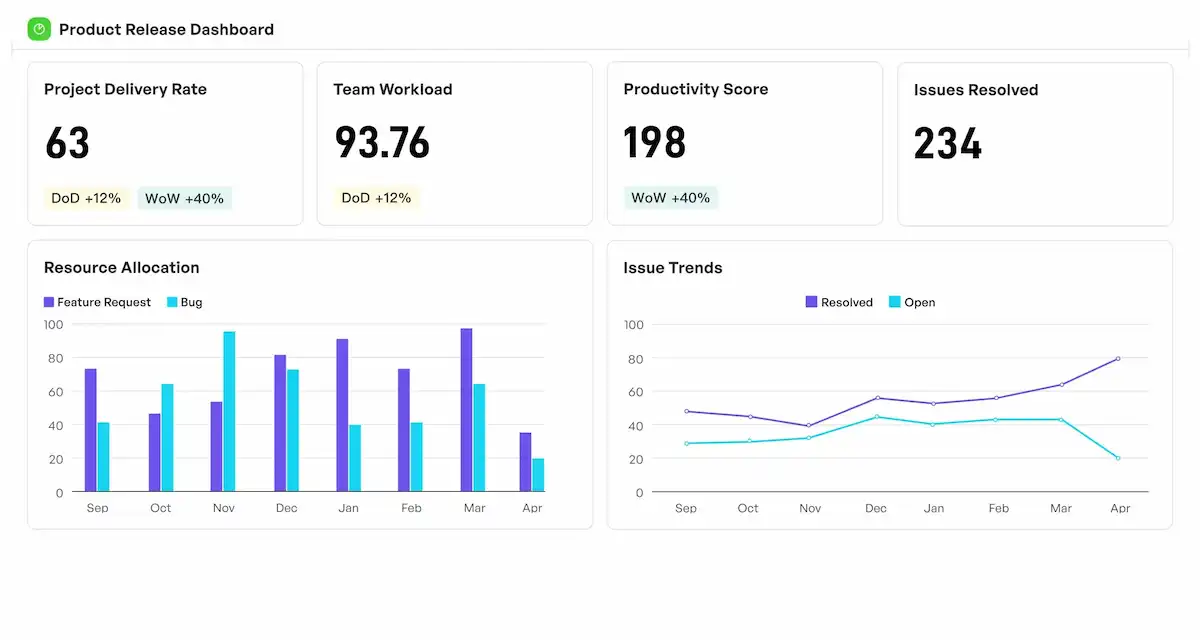Click the Product Release Dashboard title
Viewport: 1200px width, 640px height.
[x=166, y=30]
